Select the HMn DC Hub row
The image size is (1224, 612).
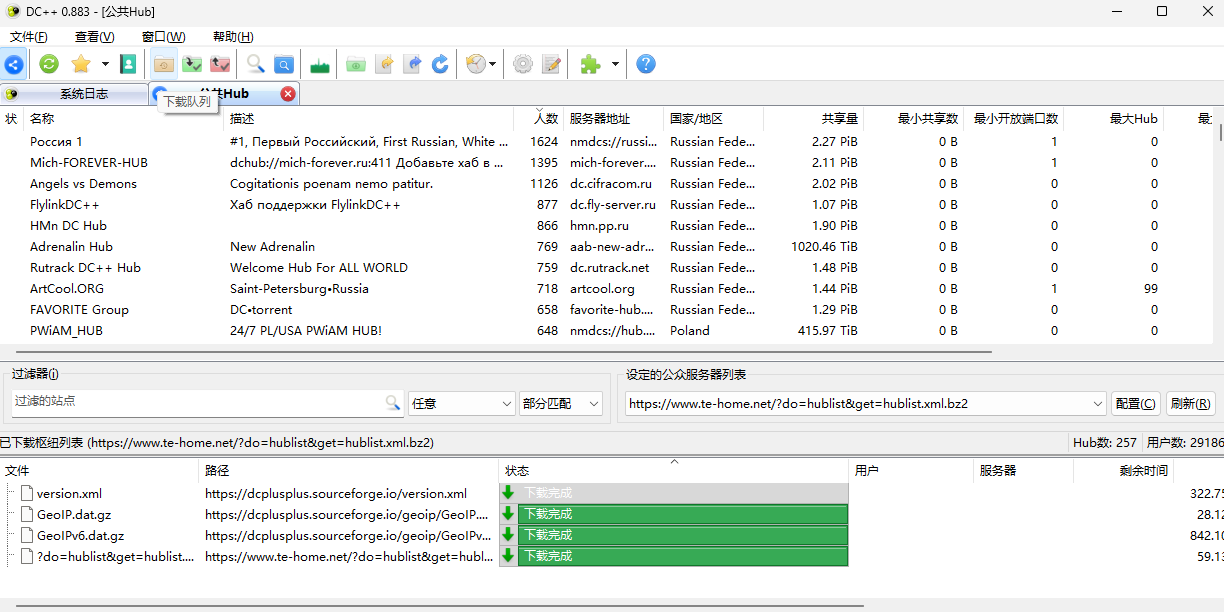pyautogui.click(x=608, y=226)
